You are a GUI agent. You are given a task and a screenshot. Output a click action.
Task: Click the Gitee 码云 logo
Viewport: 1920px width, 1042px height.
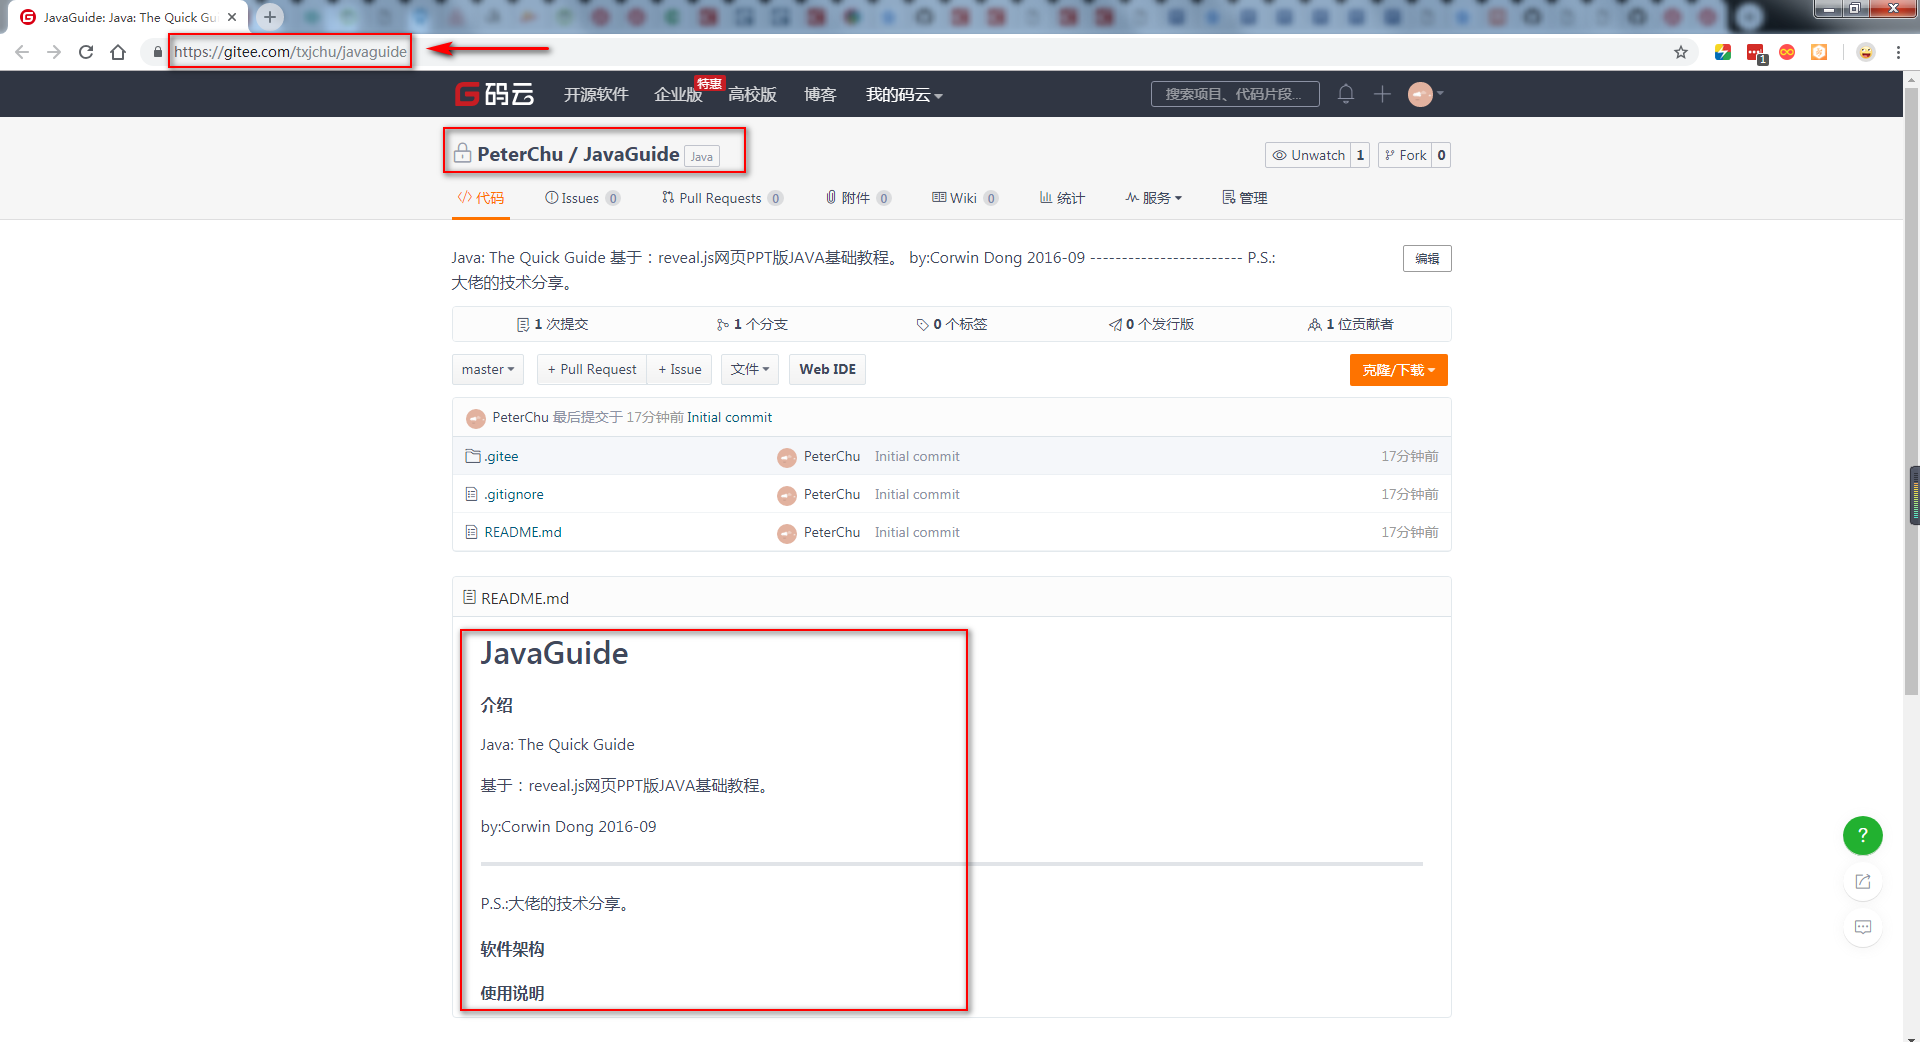(494, 94)
